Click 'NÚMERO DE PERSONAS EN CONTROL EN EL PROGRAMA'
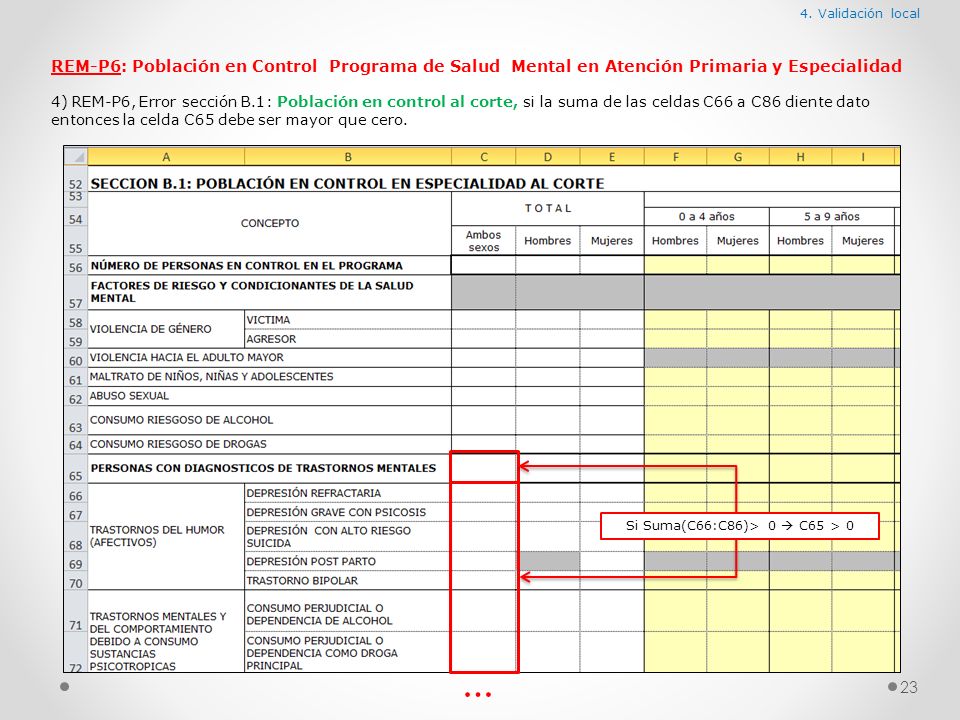Image resolution: width=960 pixels, height=720 pixels. click(269, 266)
